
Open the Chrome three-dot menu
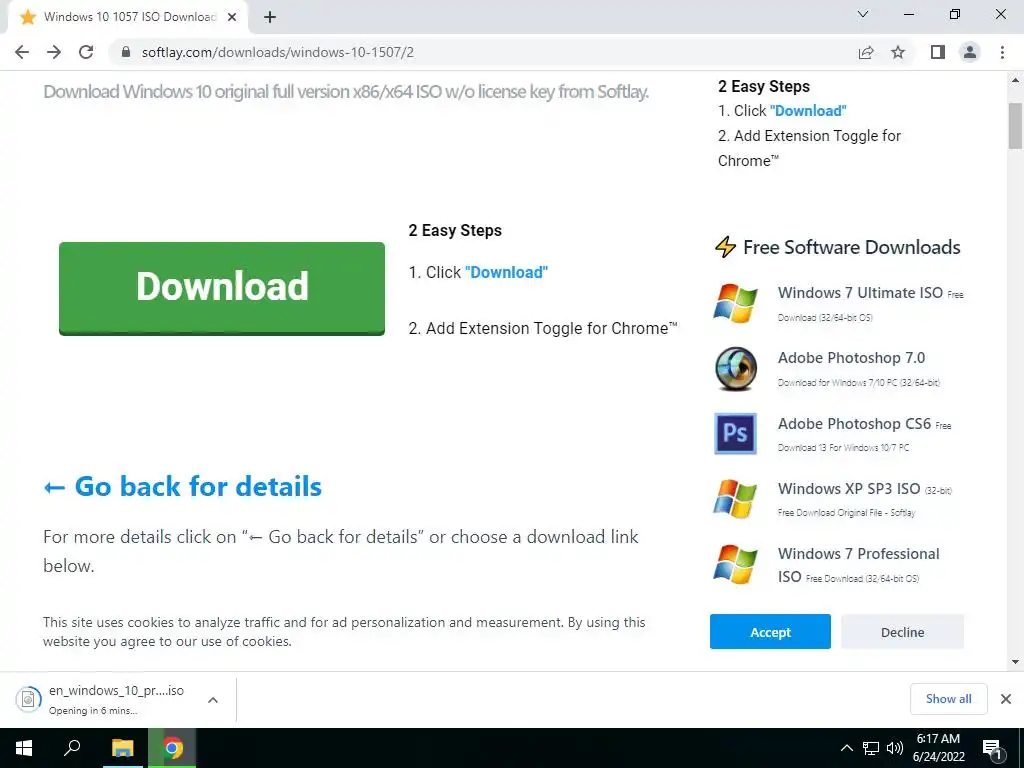[x=1002, y=52]
